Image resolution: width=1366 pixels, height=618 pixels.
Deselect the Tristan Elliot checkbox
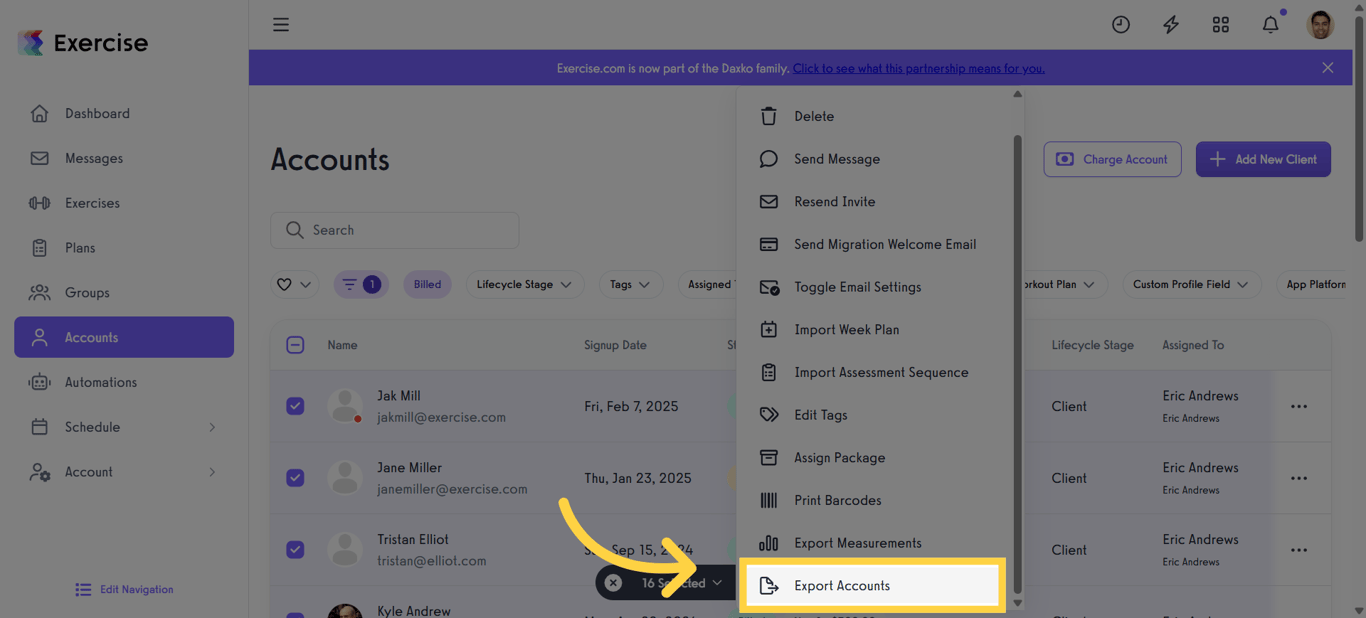click(295, 549)
